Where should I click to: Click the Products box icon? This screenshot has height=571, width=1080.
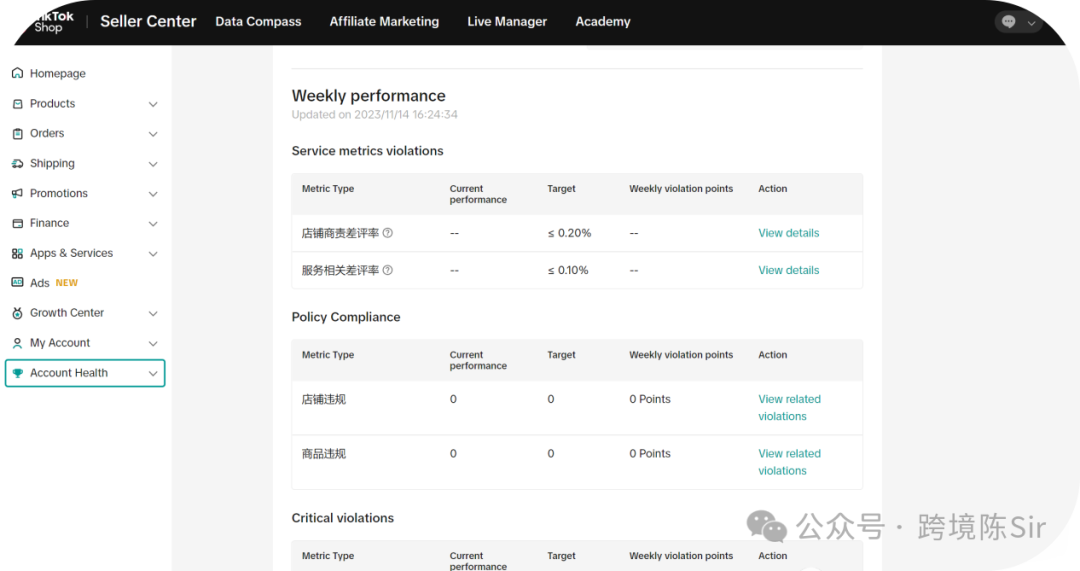click(17, 104)
